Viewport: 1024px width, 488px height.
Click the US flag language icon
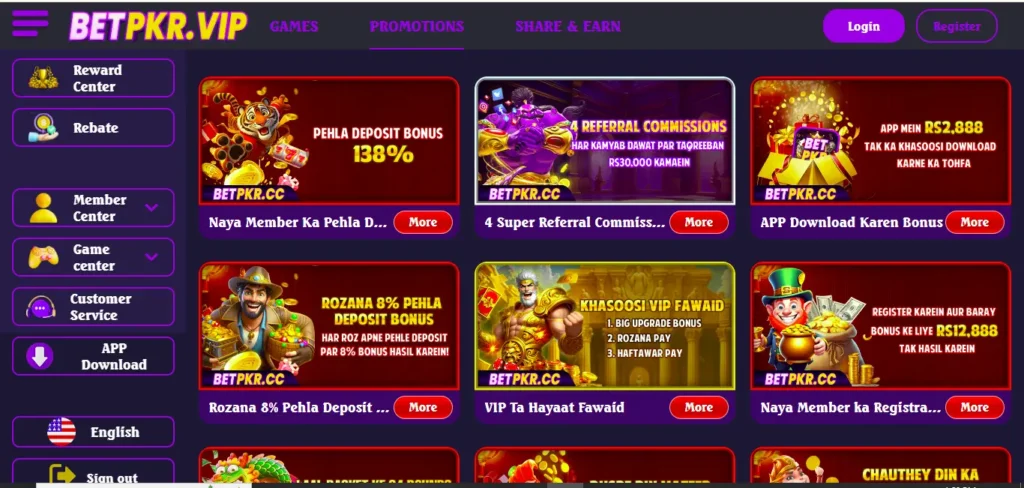pyautogui.click(x=61, y=432)
